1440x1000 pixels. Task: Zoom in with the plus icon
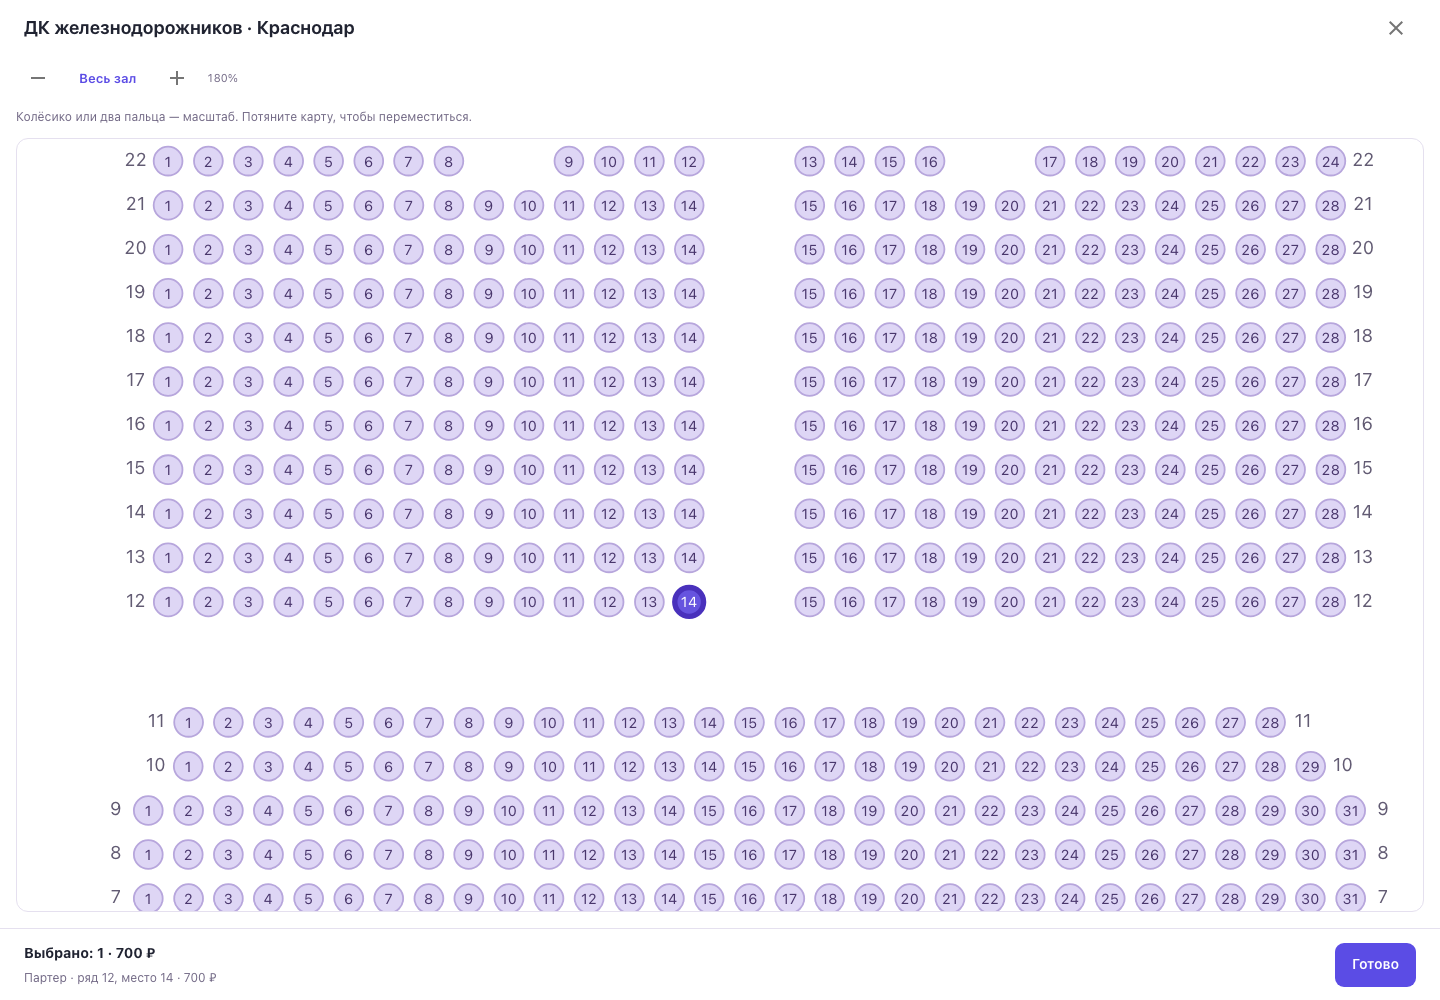point(177,78)
